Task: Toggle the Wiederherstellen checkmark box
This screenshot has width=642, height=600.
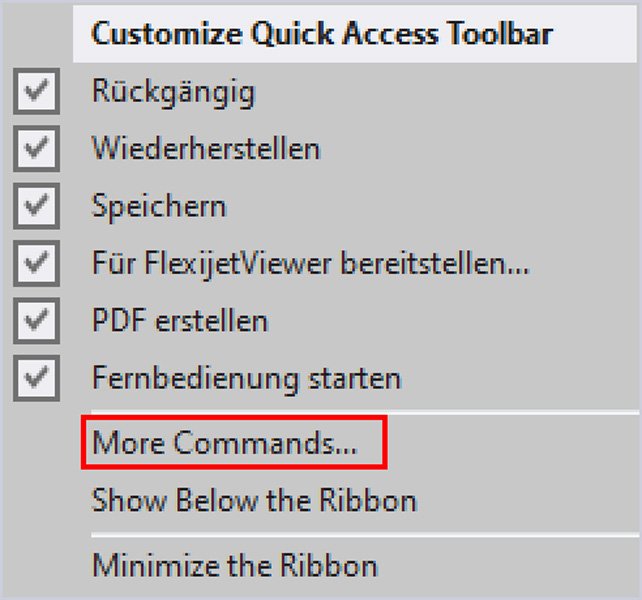Action: (37, 150)
